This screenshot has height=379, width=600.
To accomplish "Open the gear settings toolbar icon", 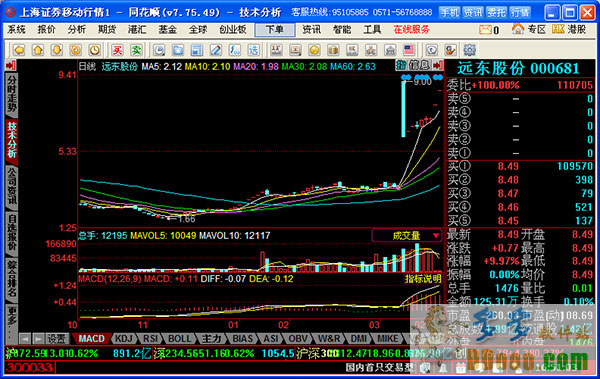I will tap(470, 50).
